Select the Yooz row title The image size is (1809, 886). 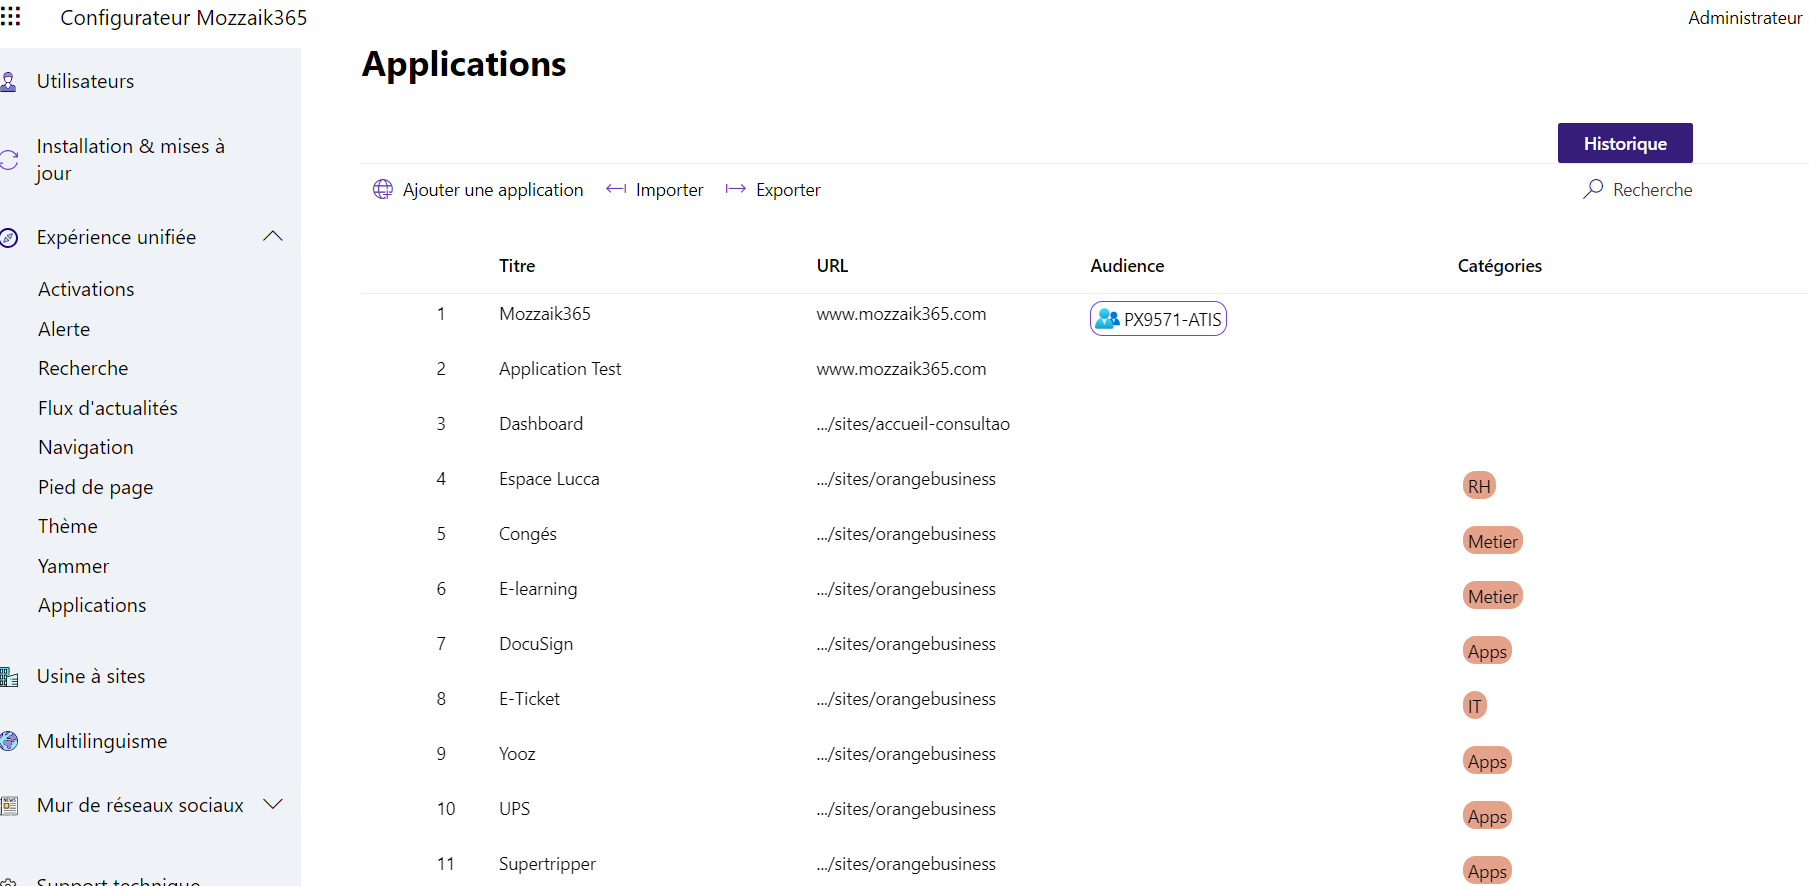pos(517,754)
